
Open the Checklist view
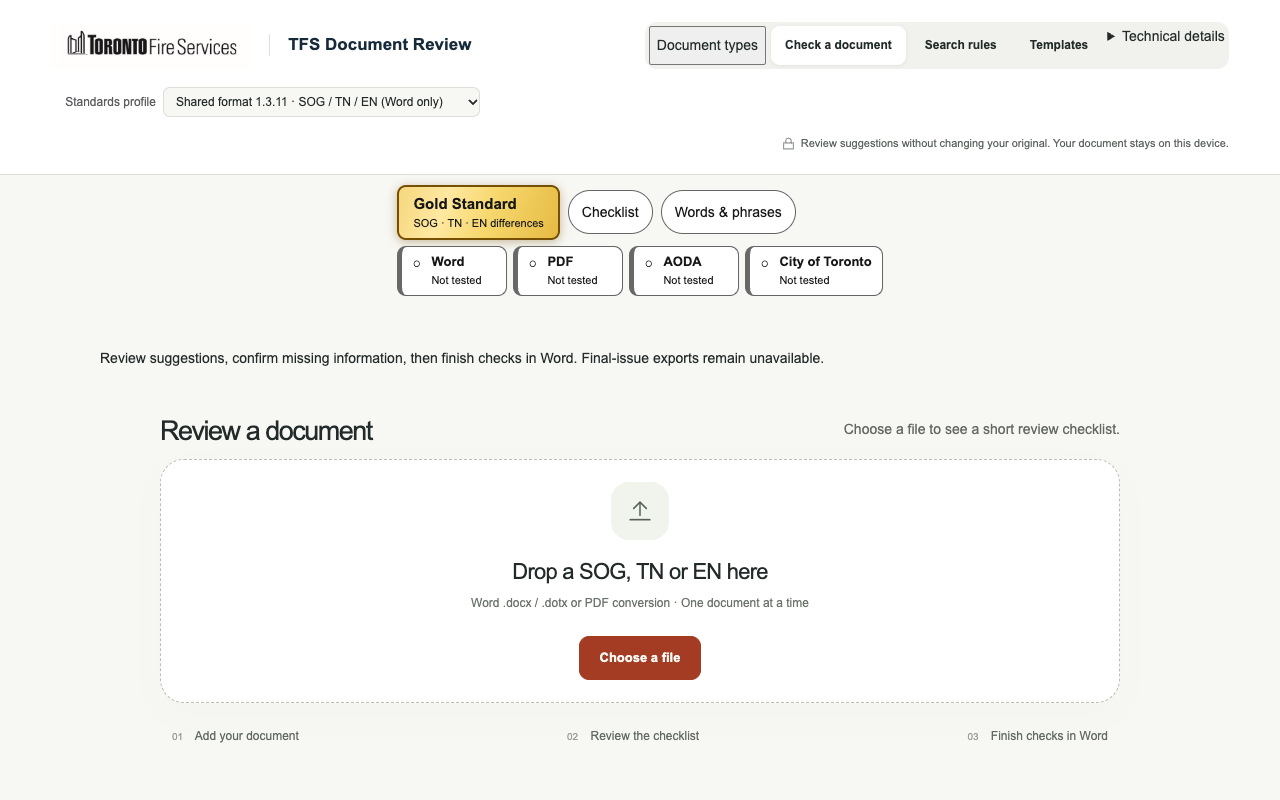tap(610, 212)
